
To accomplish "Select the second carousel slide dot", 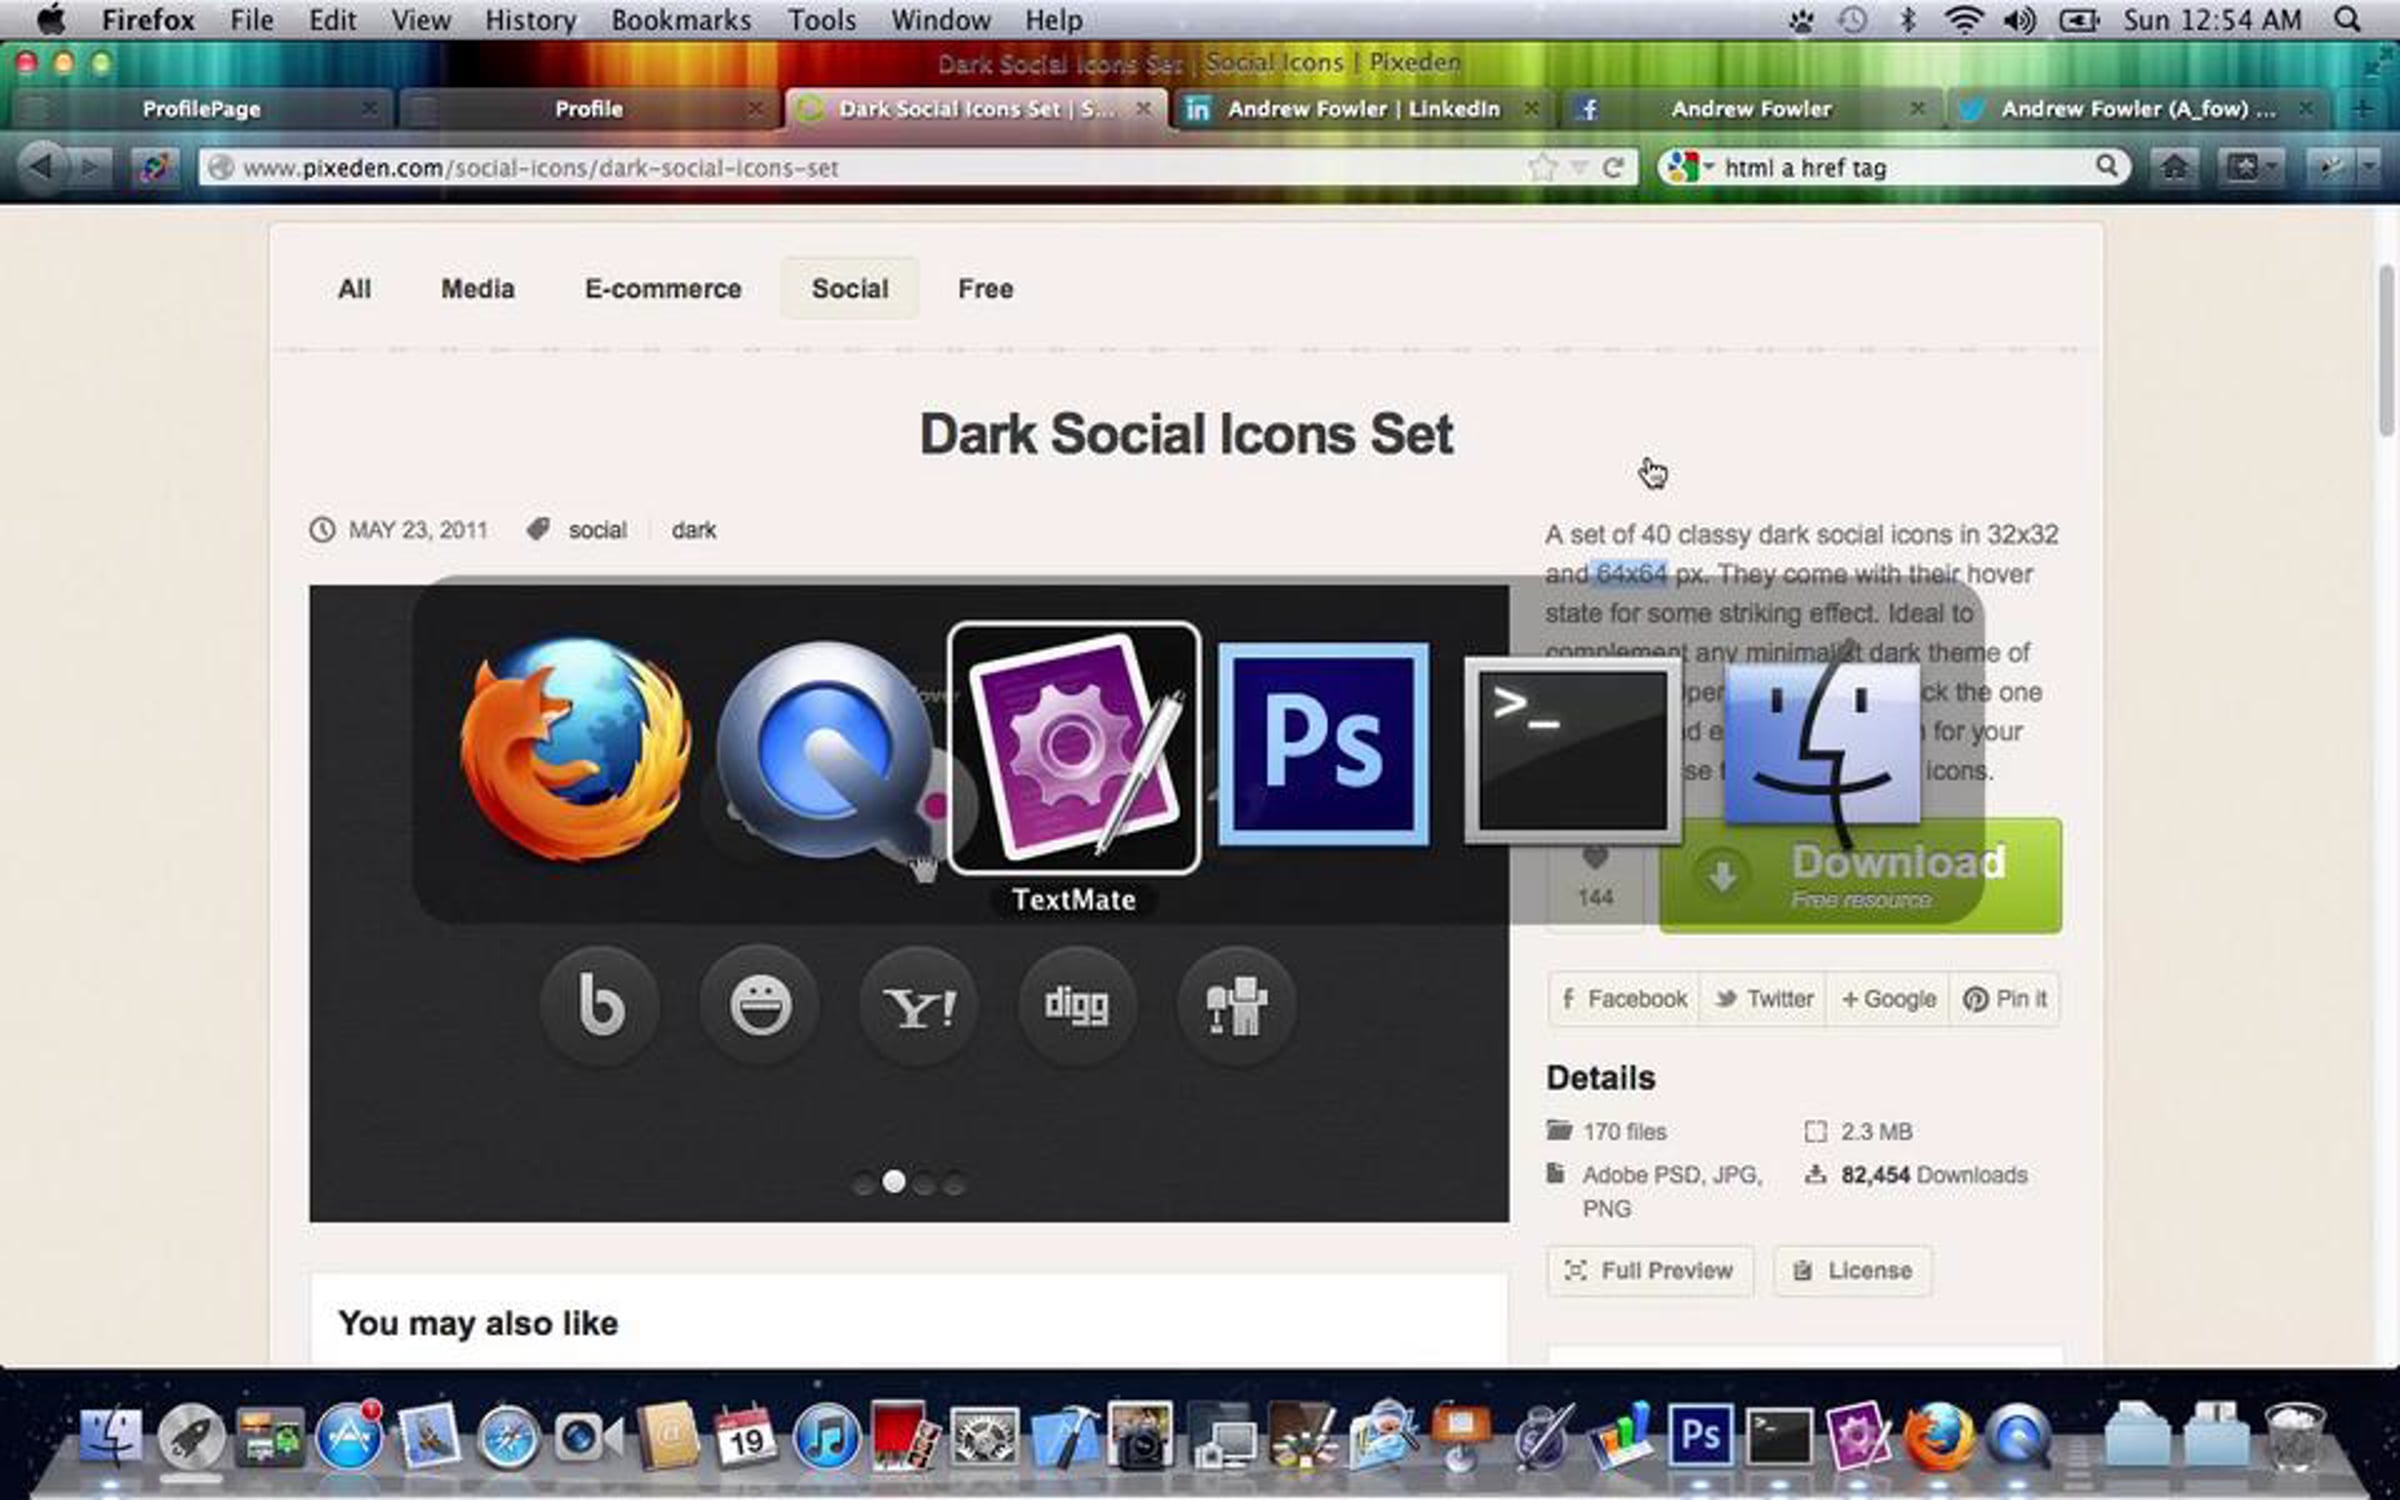I will (894, 1182).
